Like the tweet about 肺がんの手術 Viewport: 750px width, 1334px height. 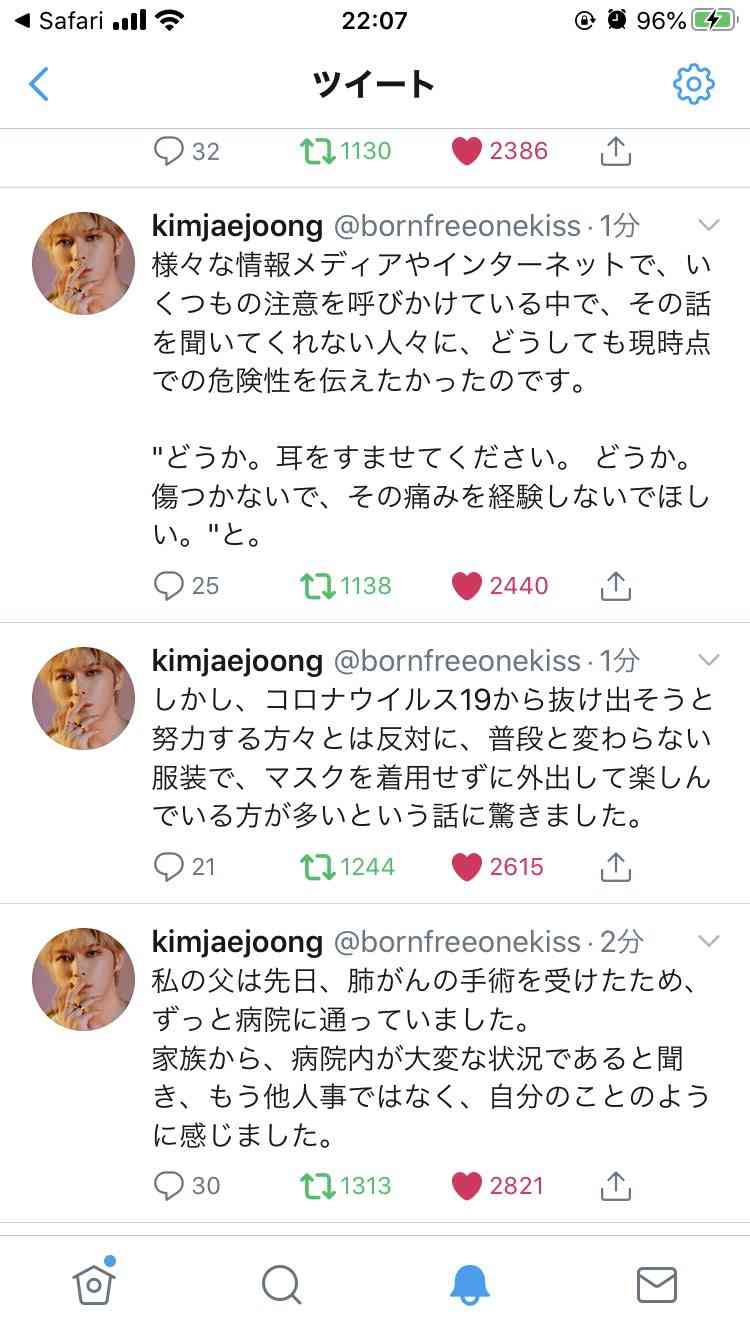[467, 1186]
